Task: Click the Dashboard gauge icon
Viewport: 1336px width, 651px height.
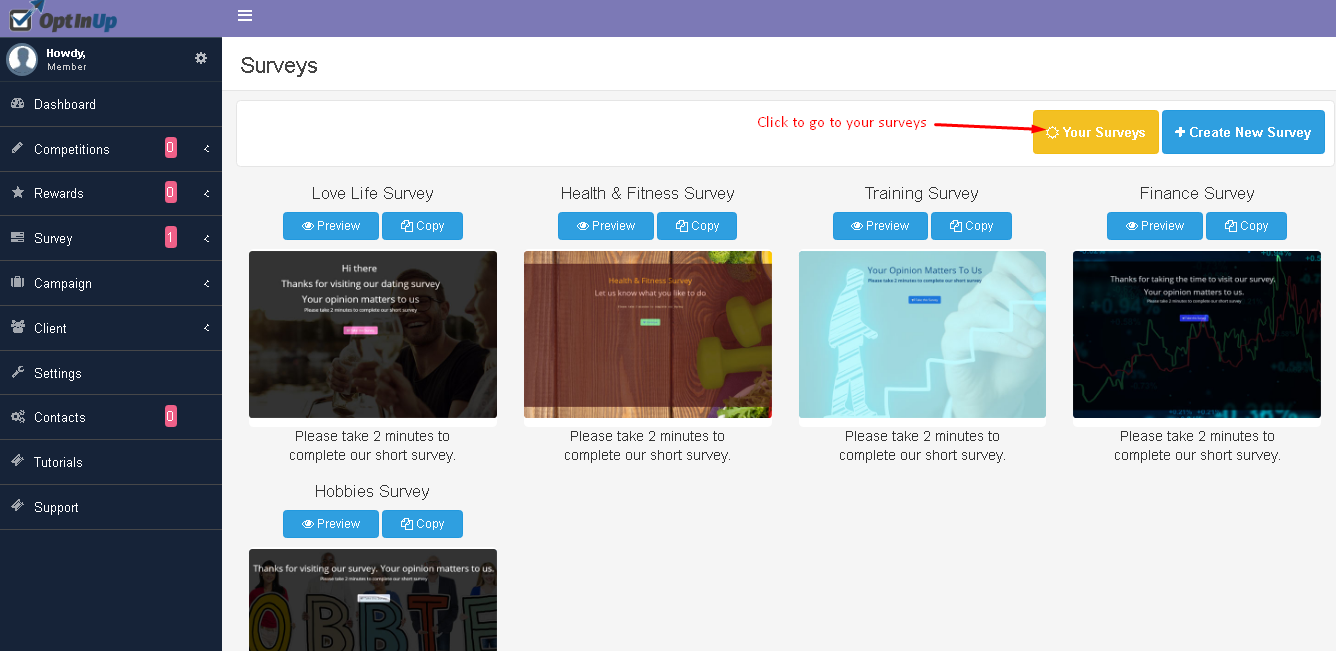Action: [x=18, y=104]
